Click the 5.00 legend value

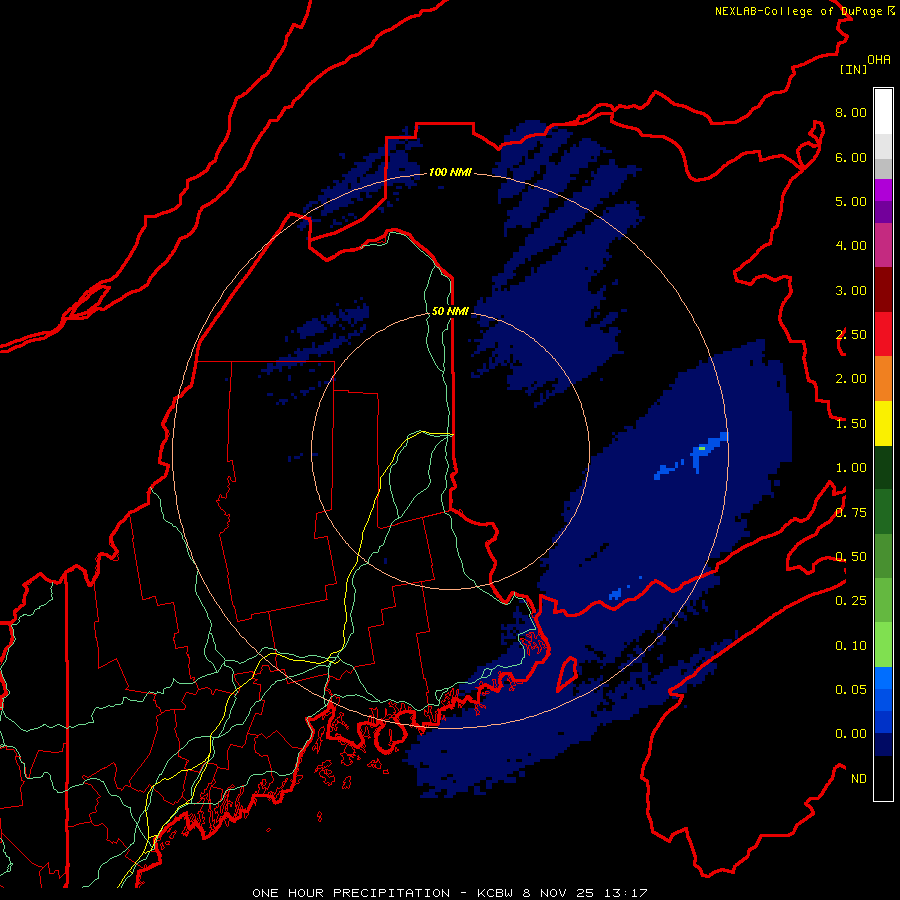(x=851, y=201)
